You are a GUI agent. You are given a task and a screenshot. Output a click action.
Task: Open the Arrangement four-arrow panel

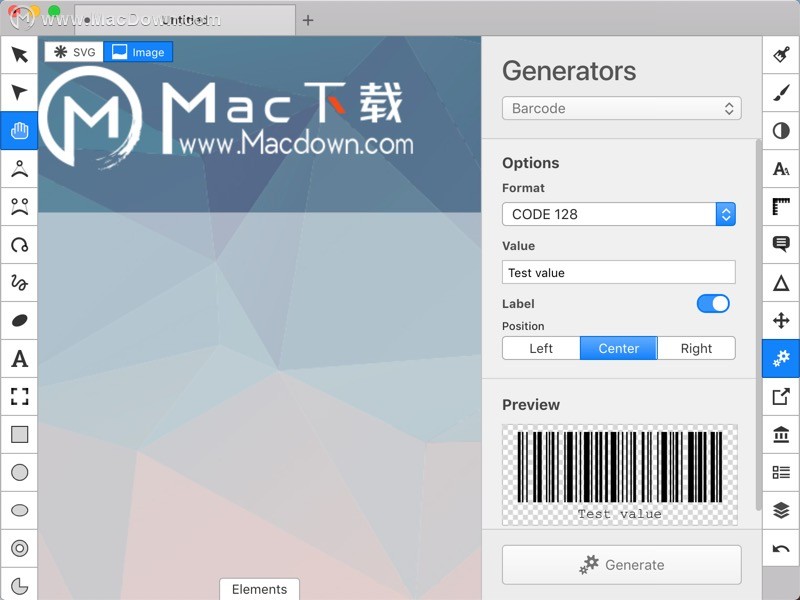tap(781, 320)
